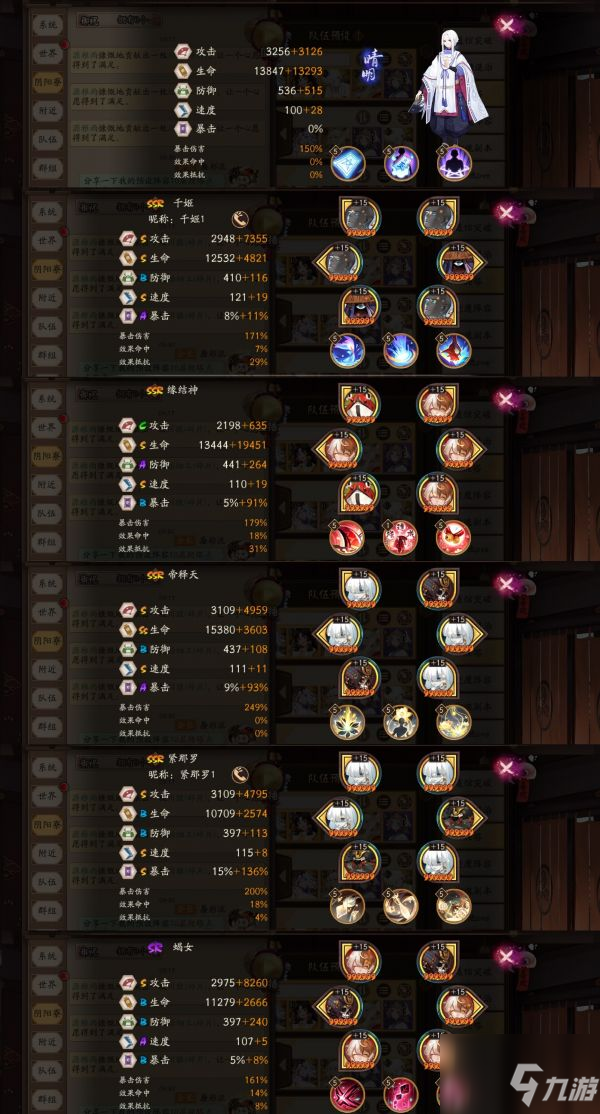Inspect 缘结神's middle-right soul slot
Screen dimensions: 600x1114
coord(458,449)
